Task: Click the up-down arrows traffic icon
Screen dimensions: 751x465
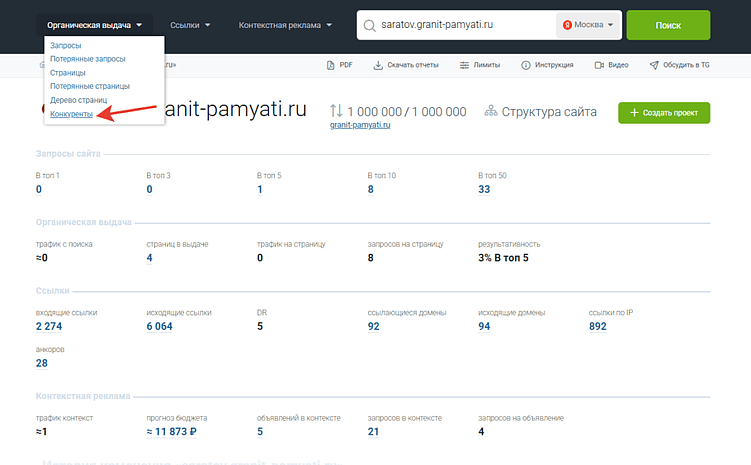Action: coord(336,111)
